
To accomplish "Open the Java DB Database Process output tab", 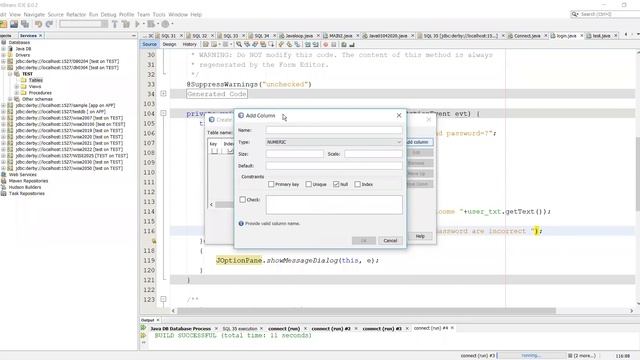I will (x=180, y=329).
